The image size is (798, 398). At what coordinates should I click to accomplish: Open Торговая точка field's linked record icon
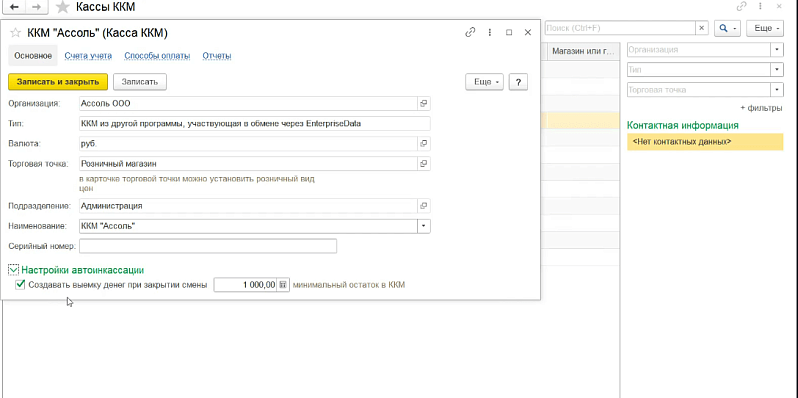tap(423, 164)
